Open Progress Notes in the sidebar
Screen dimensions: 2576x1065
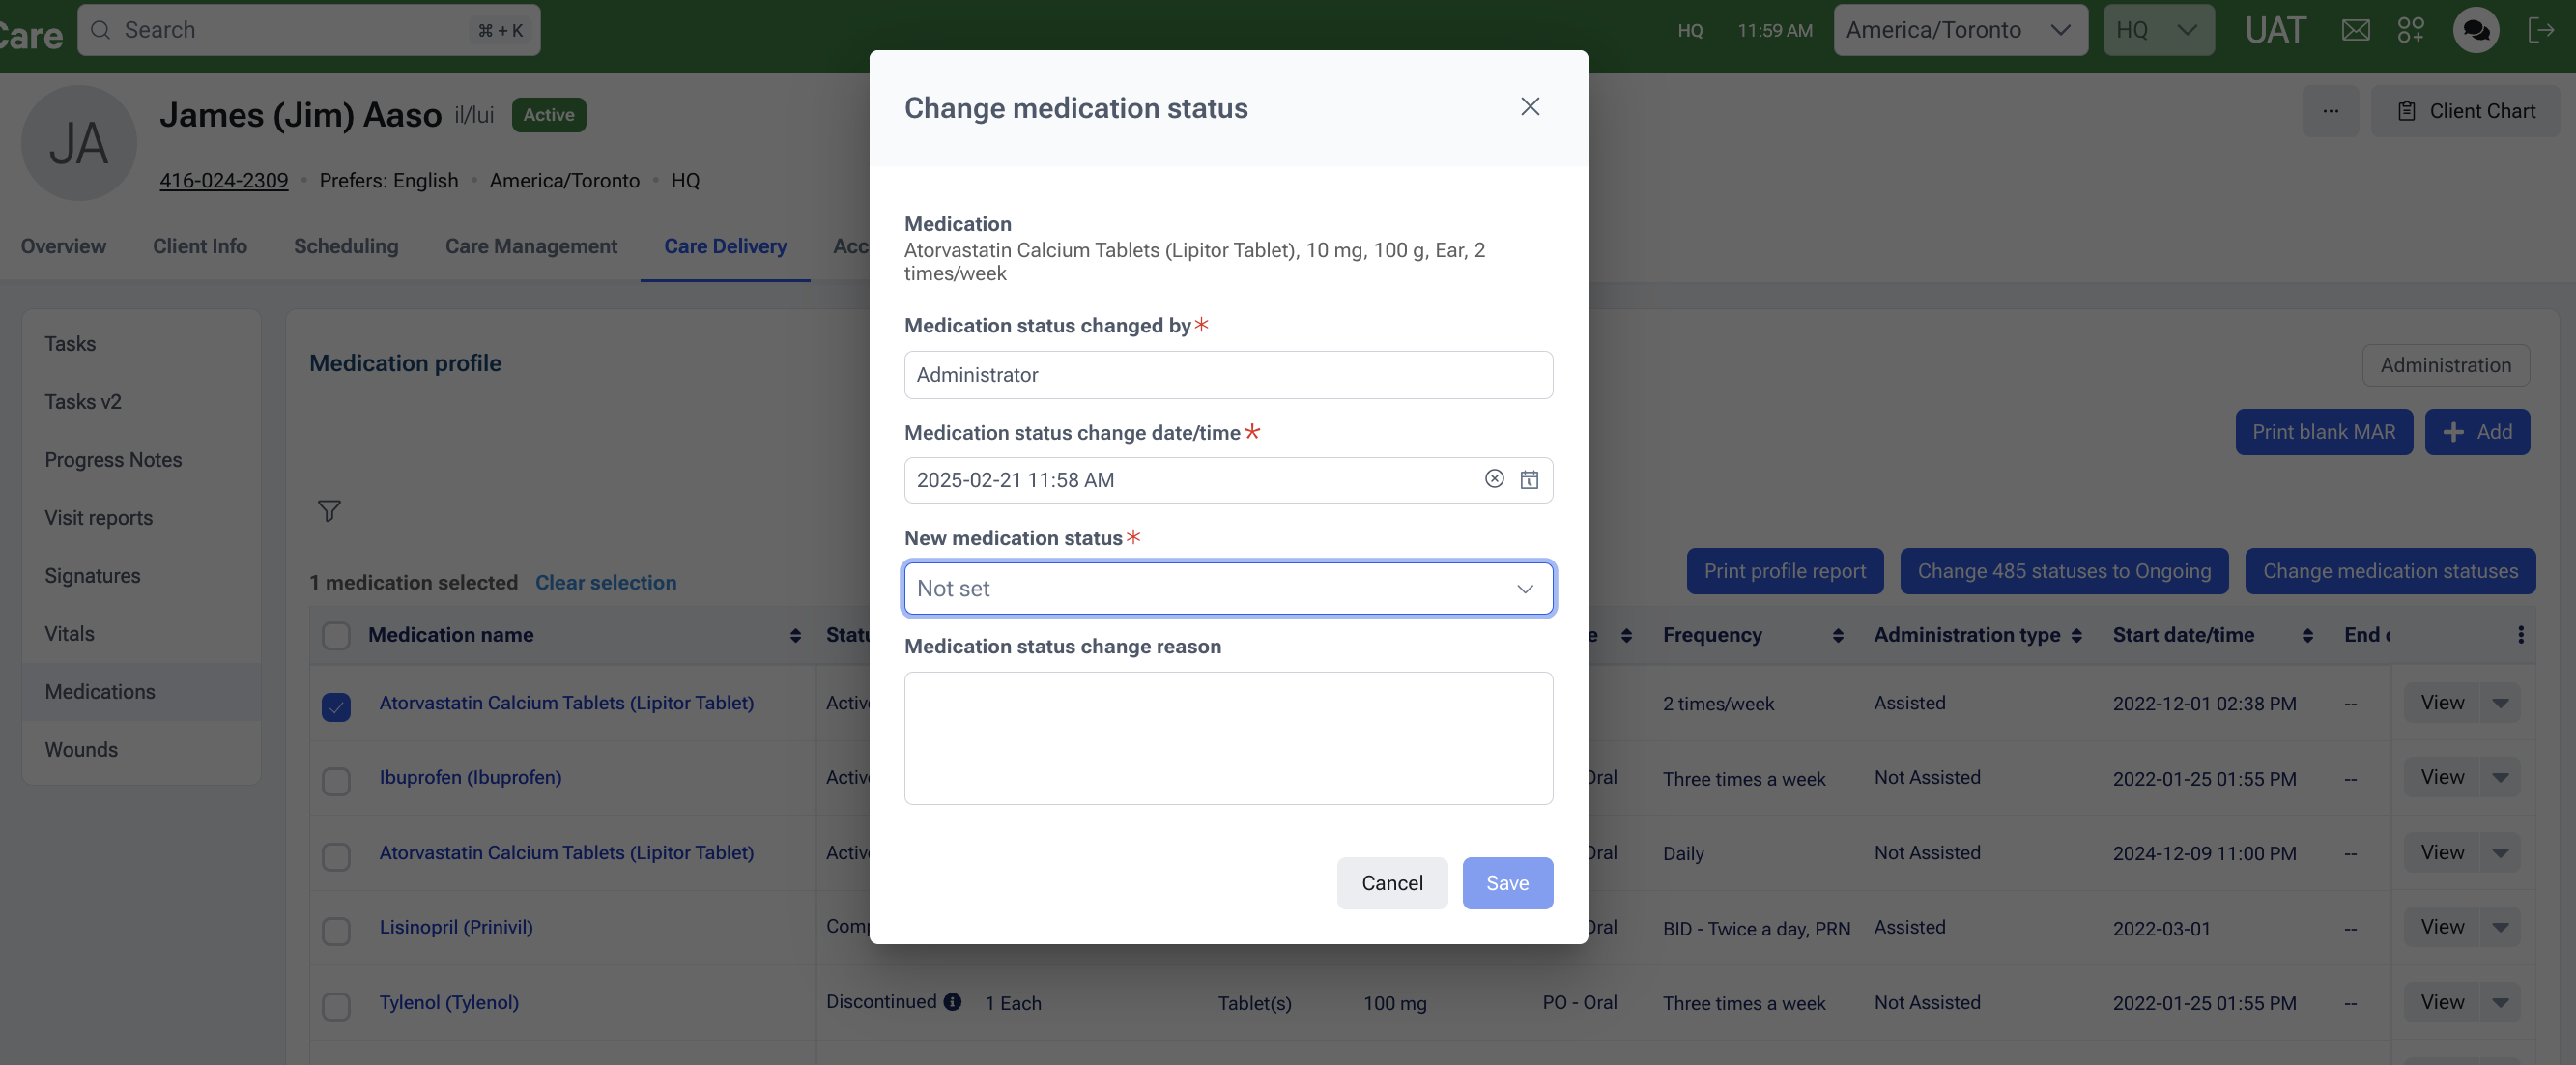click(x=113, y=460)
